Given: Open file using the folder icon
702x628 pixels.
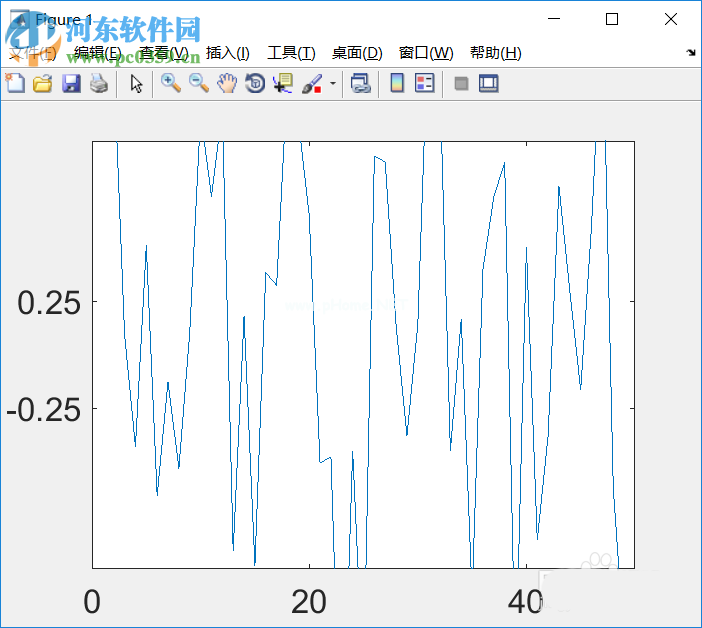Looking at the screenshot, I should pos(42,84).
